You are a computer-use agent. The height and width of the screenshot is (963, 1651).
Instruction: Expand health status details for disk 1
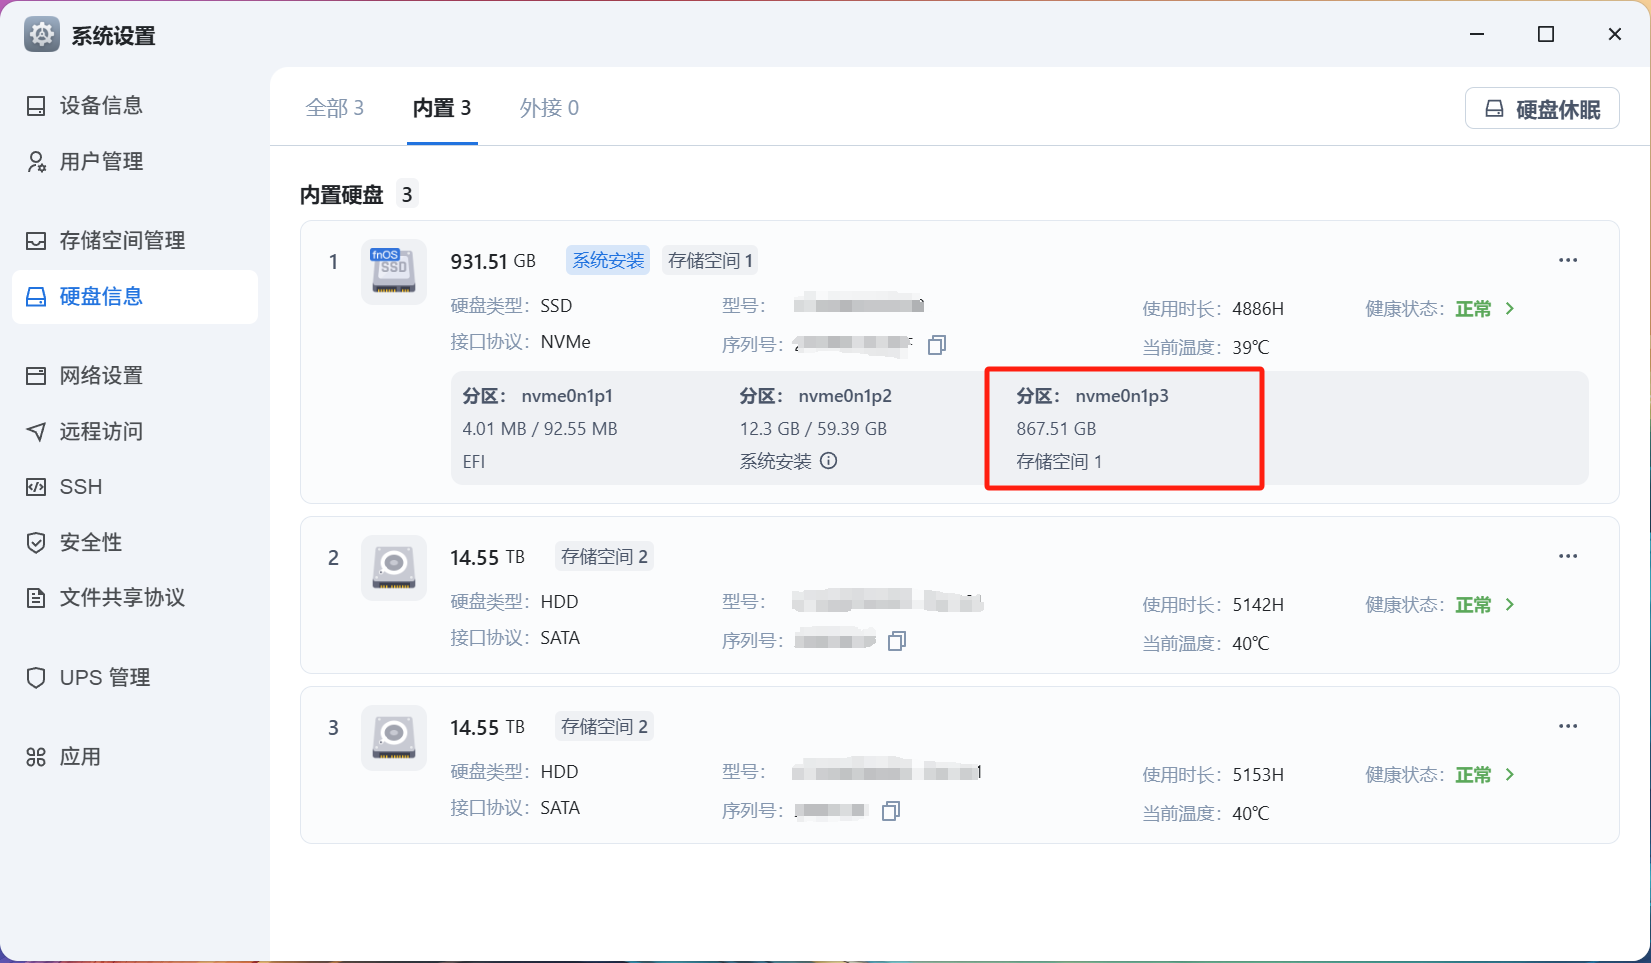(1510, 309)
